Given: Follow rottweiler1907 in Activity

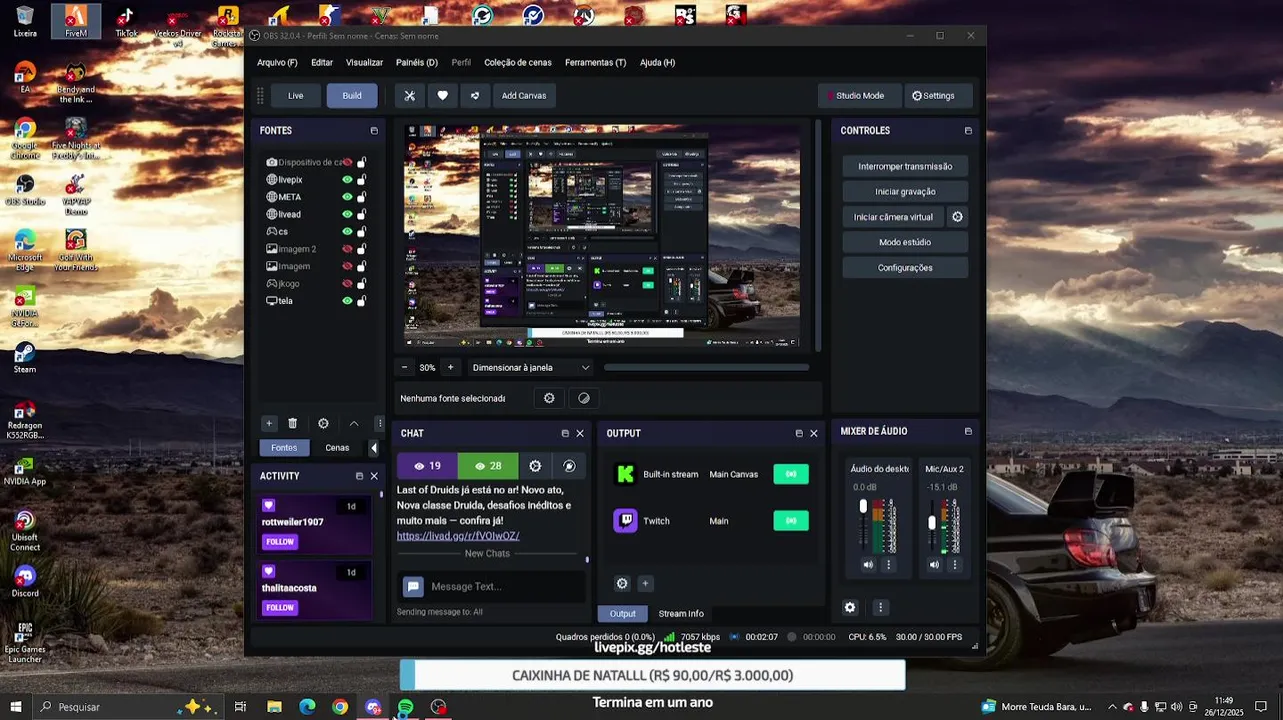Looking at the screenshot, I should click(280, 542).
